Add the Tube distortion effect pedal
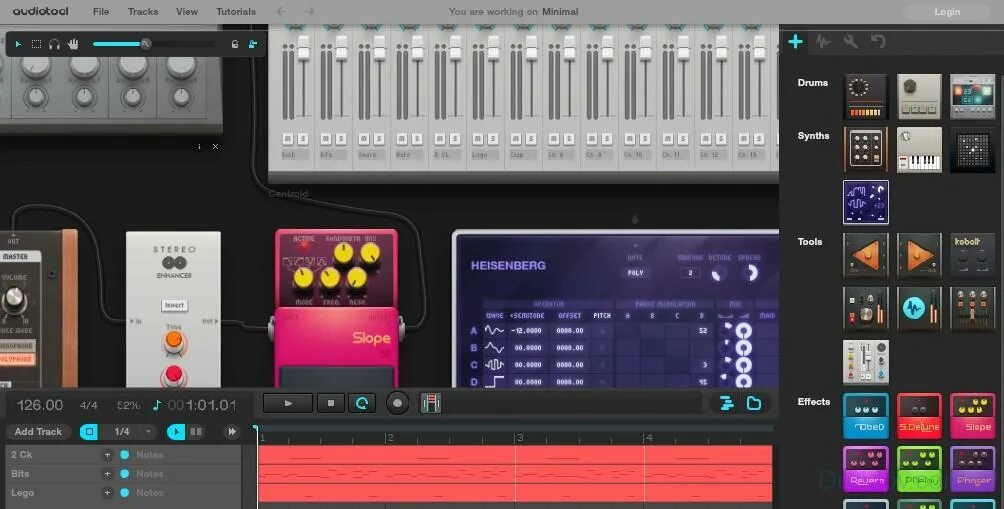 click(866, 416)
